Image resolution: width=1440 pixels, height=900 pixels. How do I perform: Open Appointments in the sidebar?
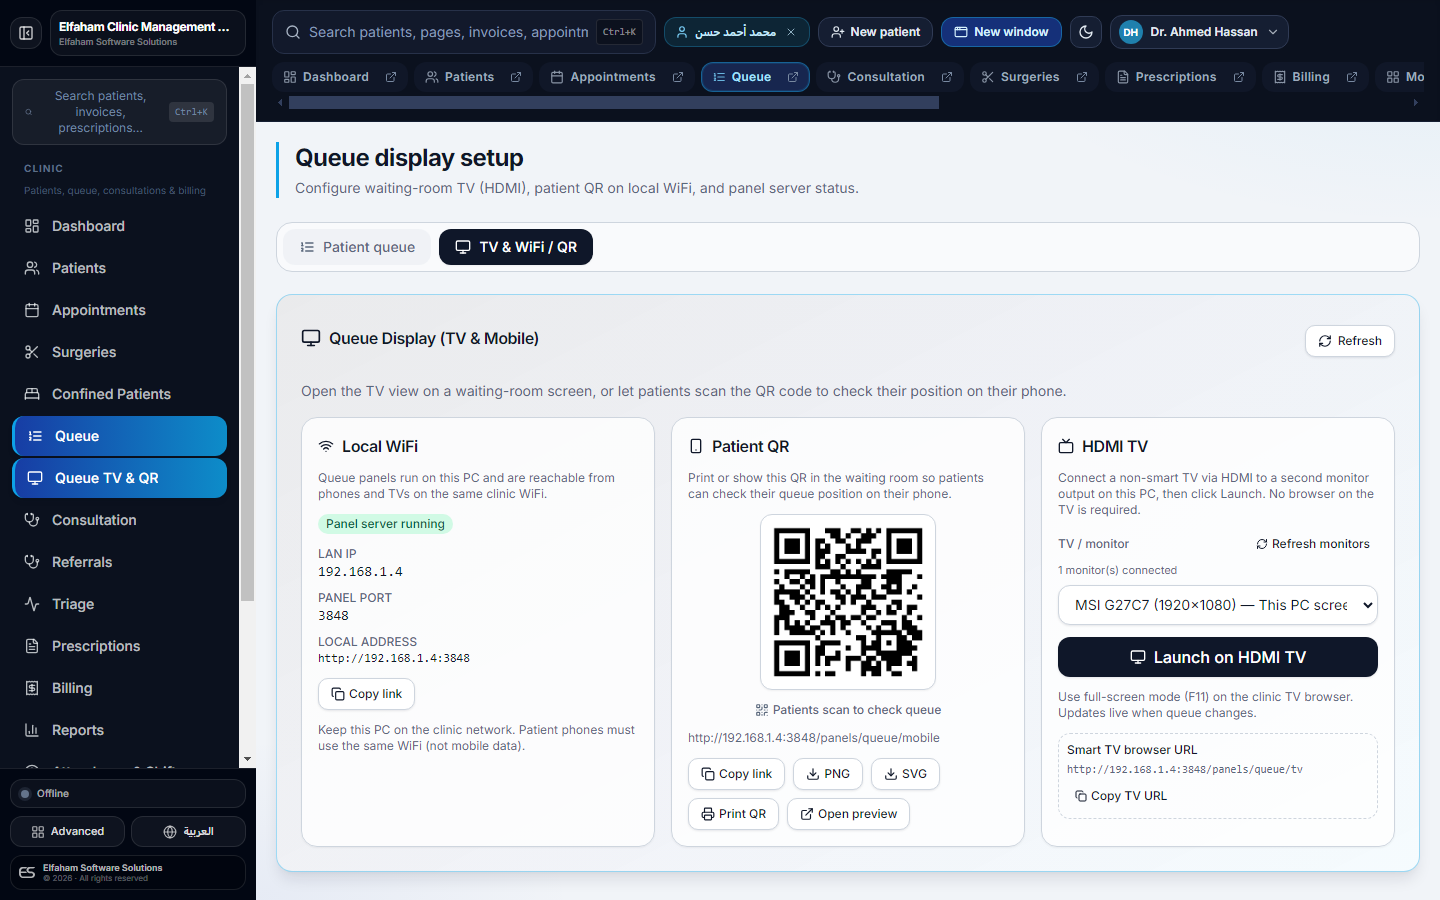119,310
